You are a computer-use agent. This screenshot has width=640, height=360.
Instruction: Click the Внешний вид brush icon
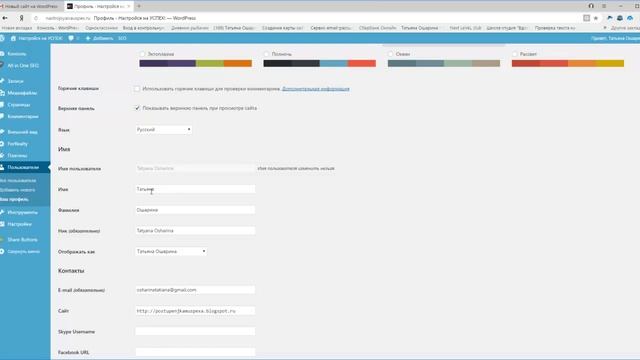2,132
